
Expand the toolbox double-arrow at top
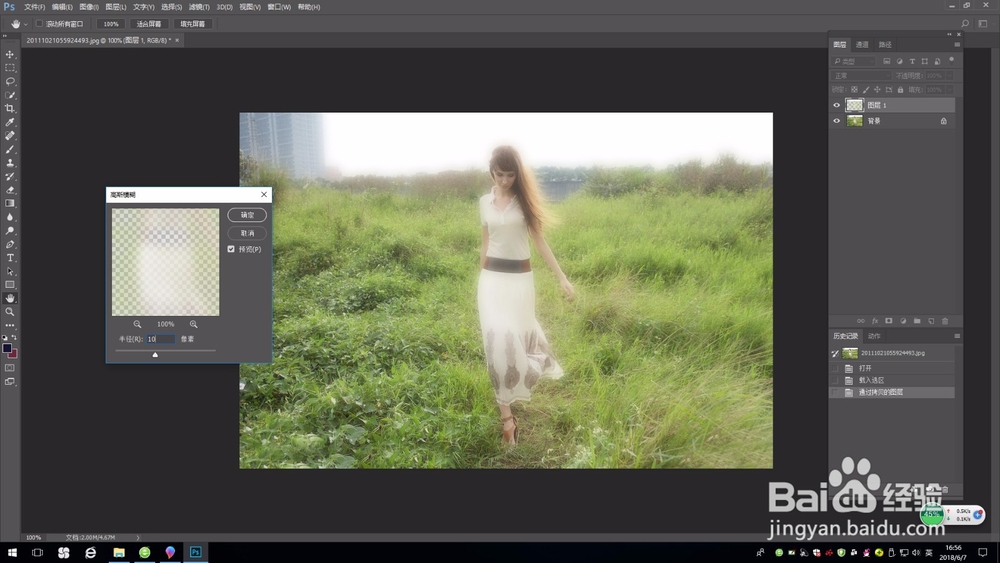(5, 36)
